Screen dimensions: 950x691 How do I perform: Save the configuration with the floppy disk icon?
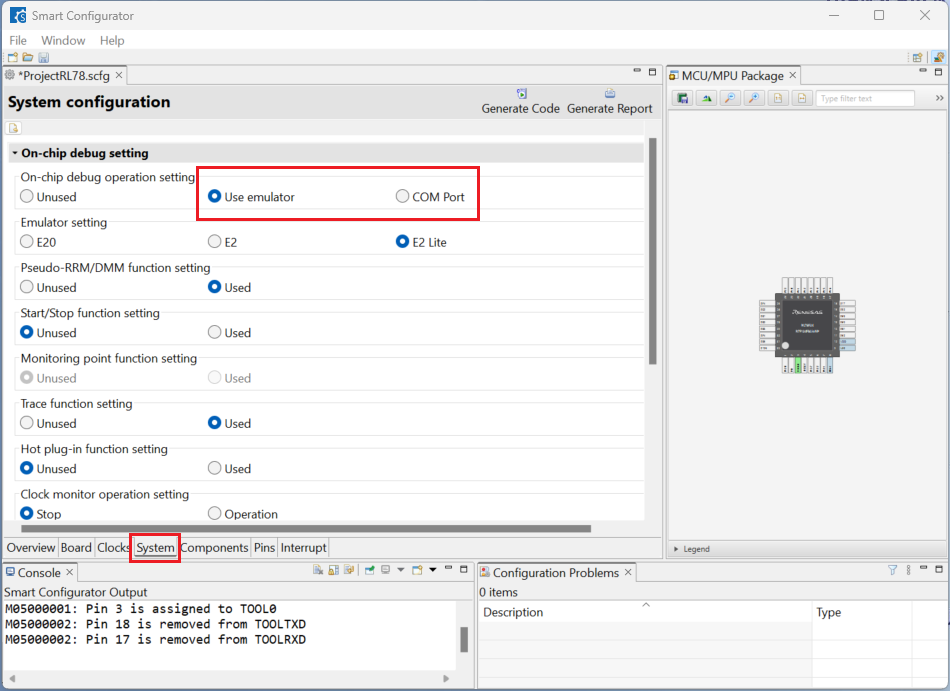44,58
